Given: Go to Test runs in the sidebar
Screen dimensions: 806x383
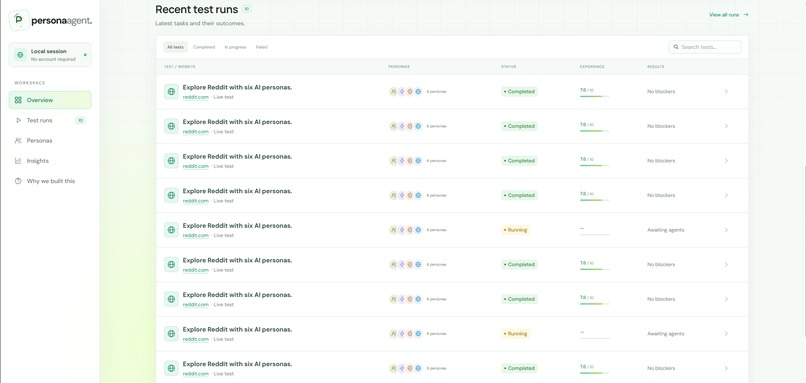Looking at the screenshot, I should (x=50, y=120).
